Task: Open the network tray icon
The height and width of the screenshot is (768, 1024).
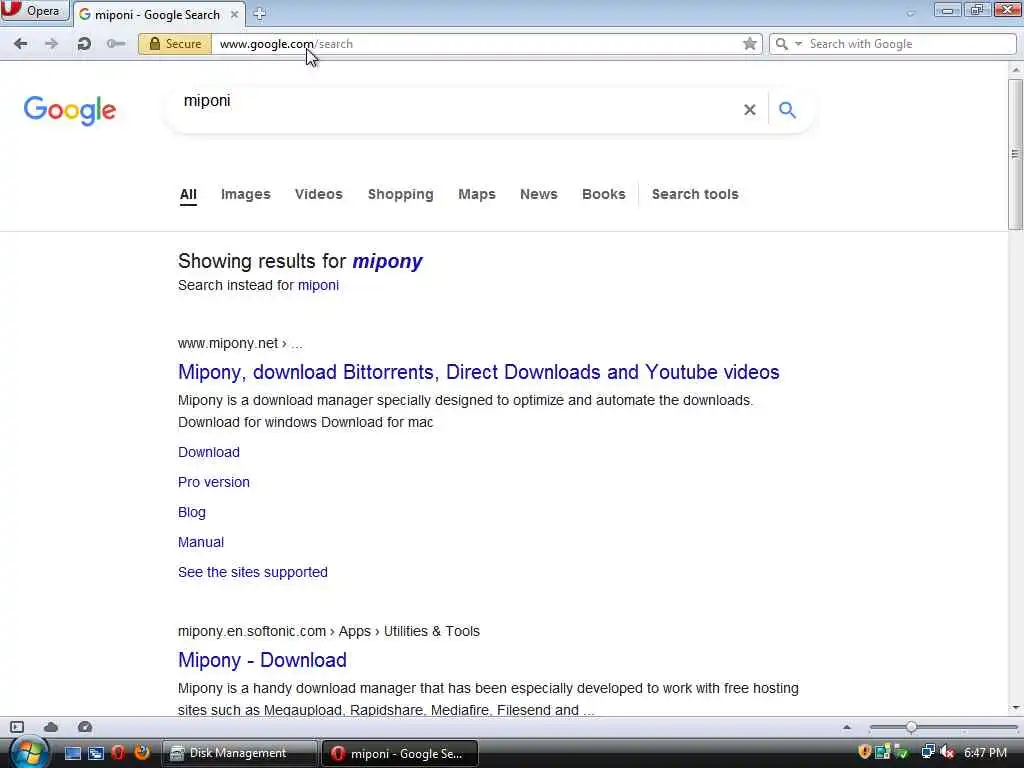Action: (x=927, y=752)
